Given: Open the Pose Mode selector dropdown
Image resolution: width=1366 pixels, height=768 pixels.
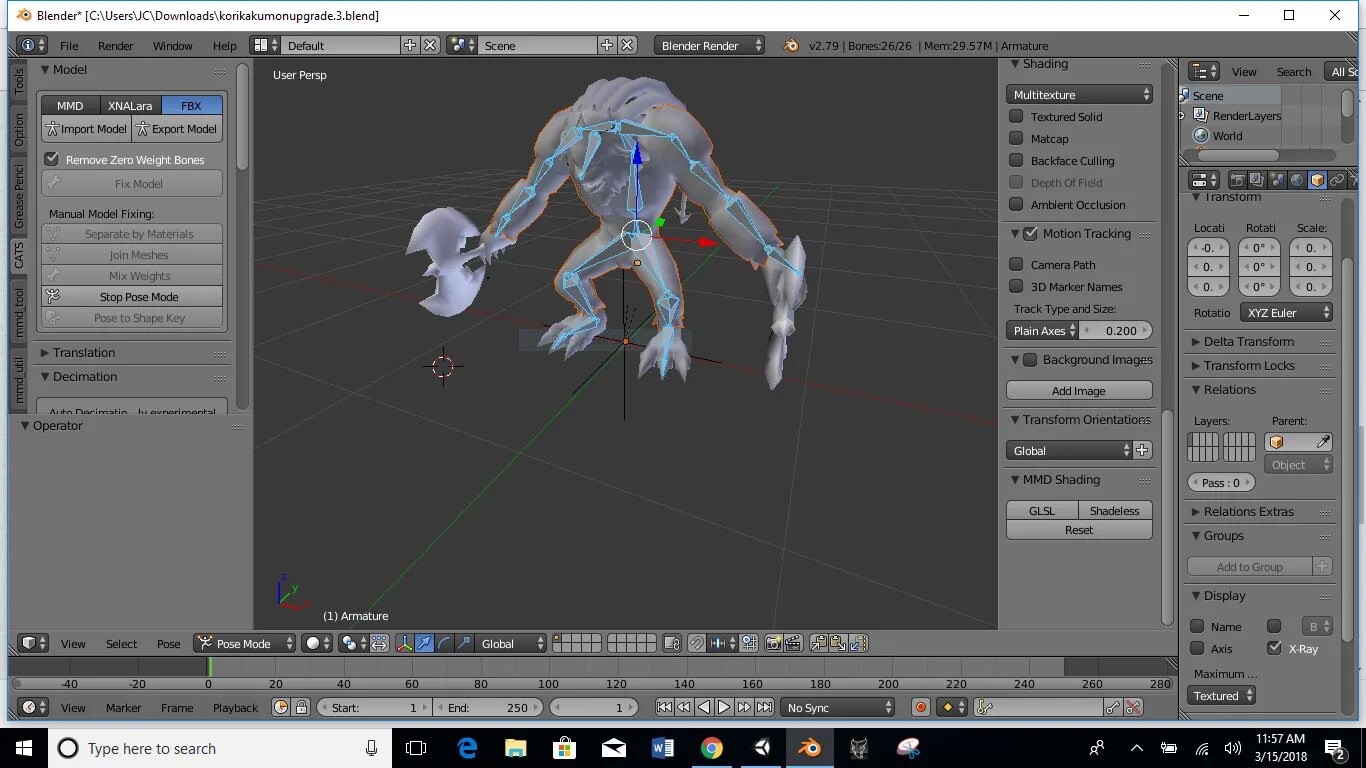Looking at the screenshot, I should pos(245,644).
